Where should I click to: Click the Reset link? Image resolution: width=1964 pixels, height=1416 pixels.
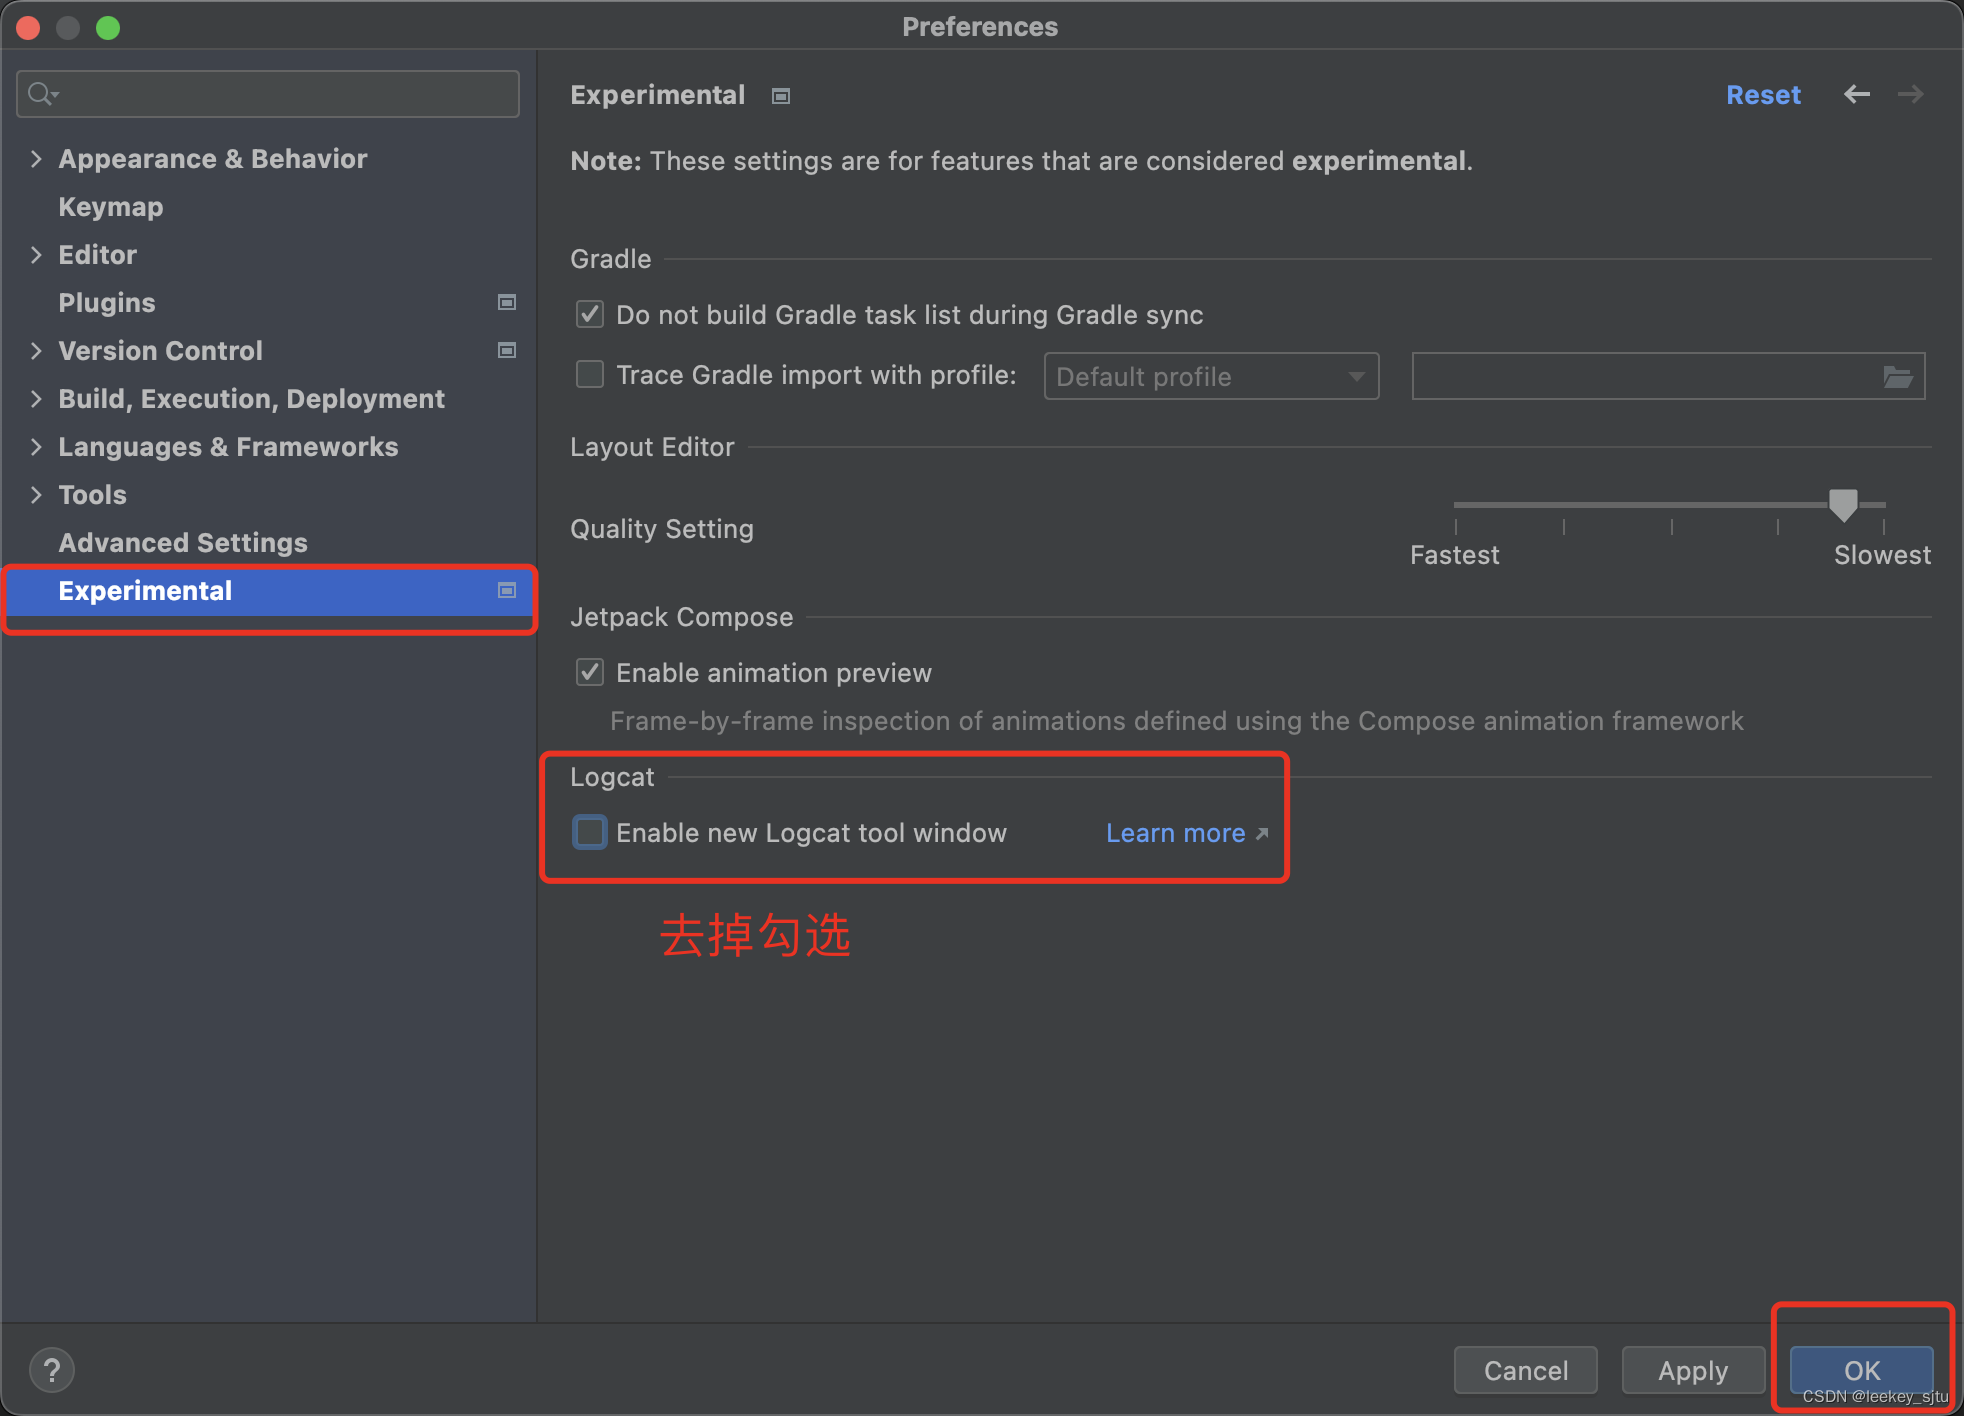1762,94
